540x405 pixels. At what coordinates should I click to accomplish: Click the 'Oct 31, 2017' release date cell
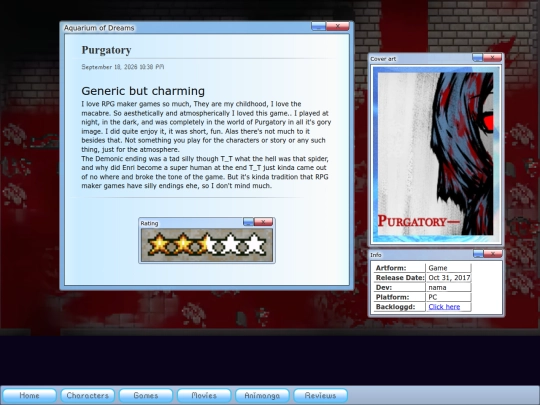click(449, 278)
